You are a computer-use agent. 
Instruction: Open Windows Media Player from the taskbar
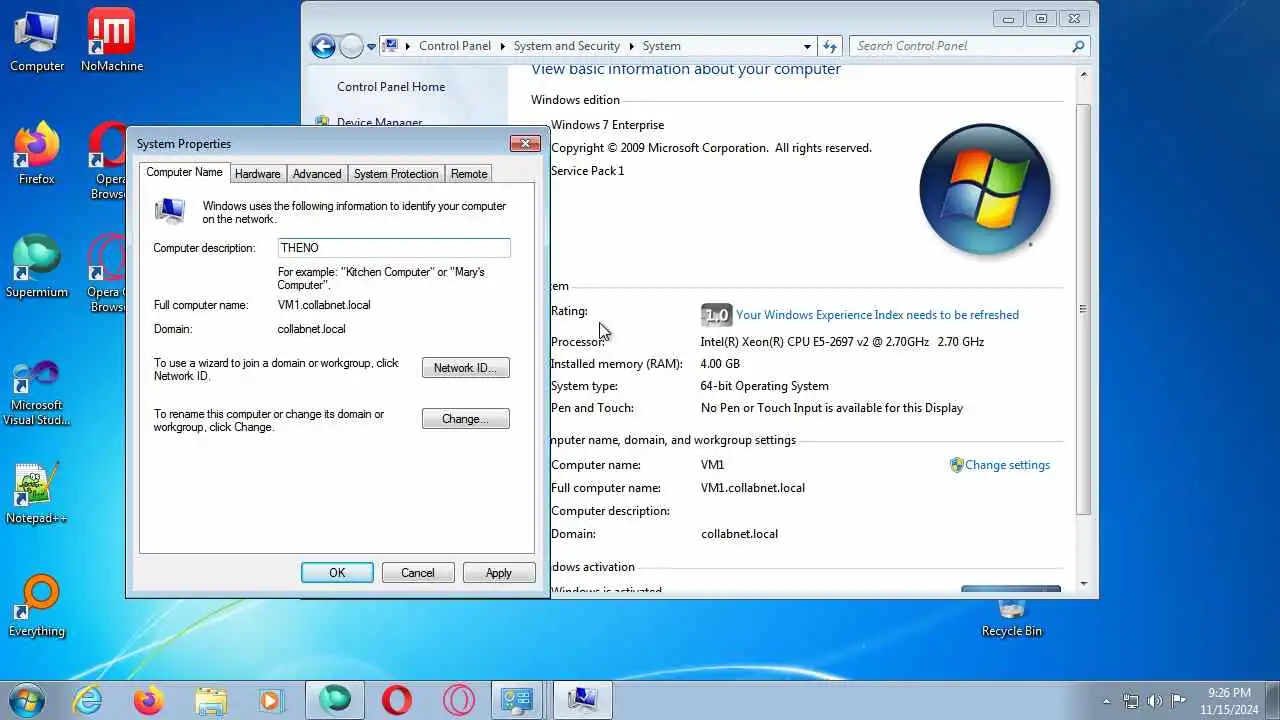point(272,700)
